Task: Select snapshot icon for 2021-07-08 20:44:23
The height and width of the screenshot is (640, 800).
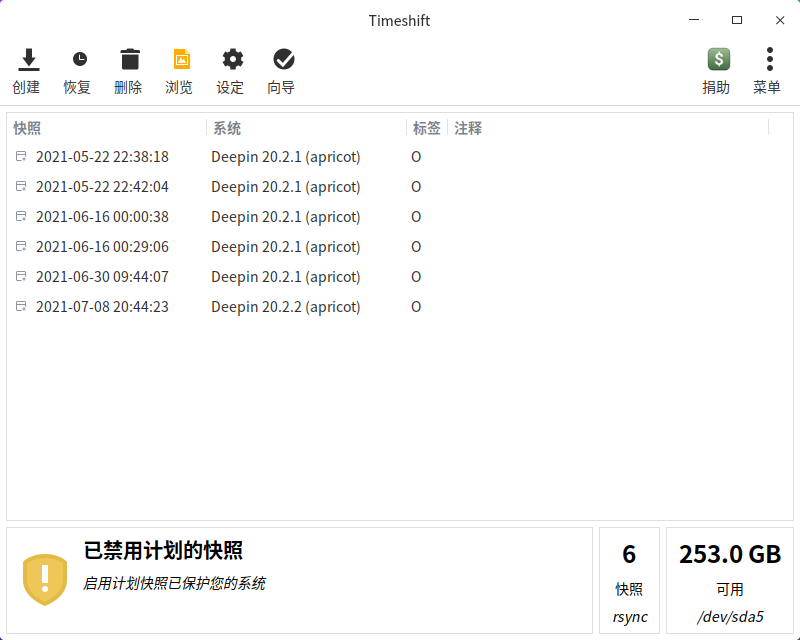Action: click(21, 306)
